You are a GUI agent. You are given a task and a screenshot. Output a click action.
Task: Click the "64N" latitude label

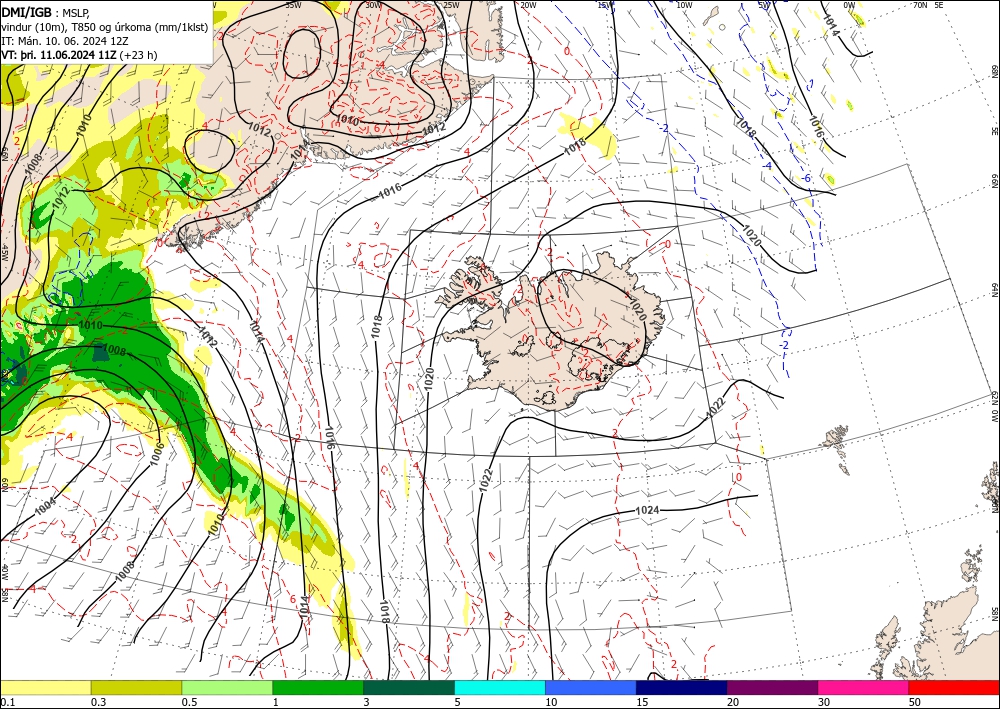point(994,289)
